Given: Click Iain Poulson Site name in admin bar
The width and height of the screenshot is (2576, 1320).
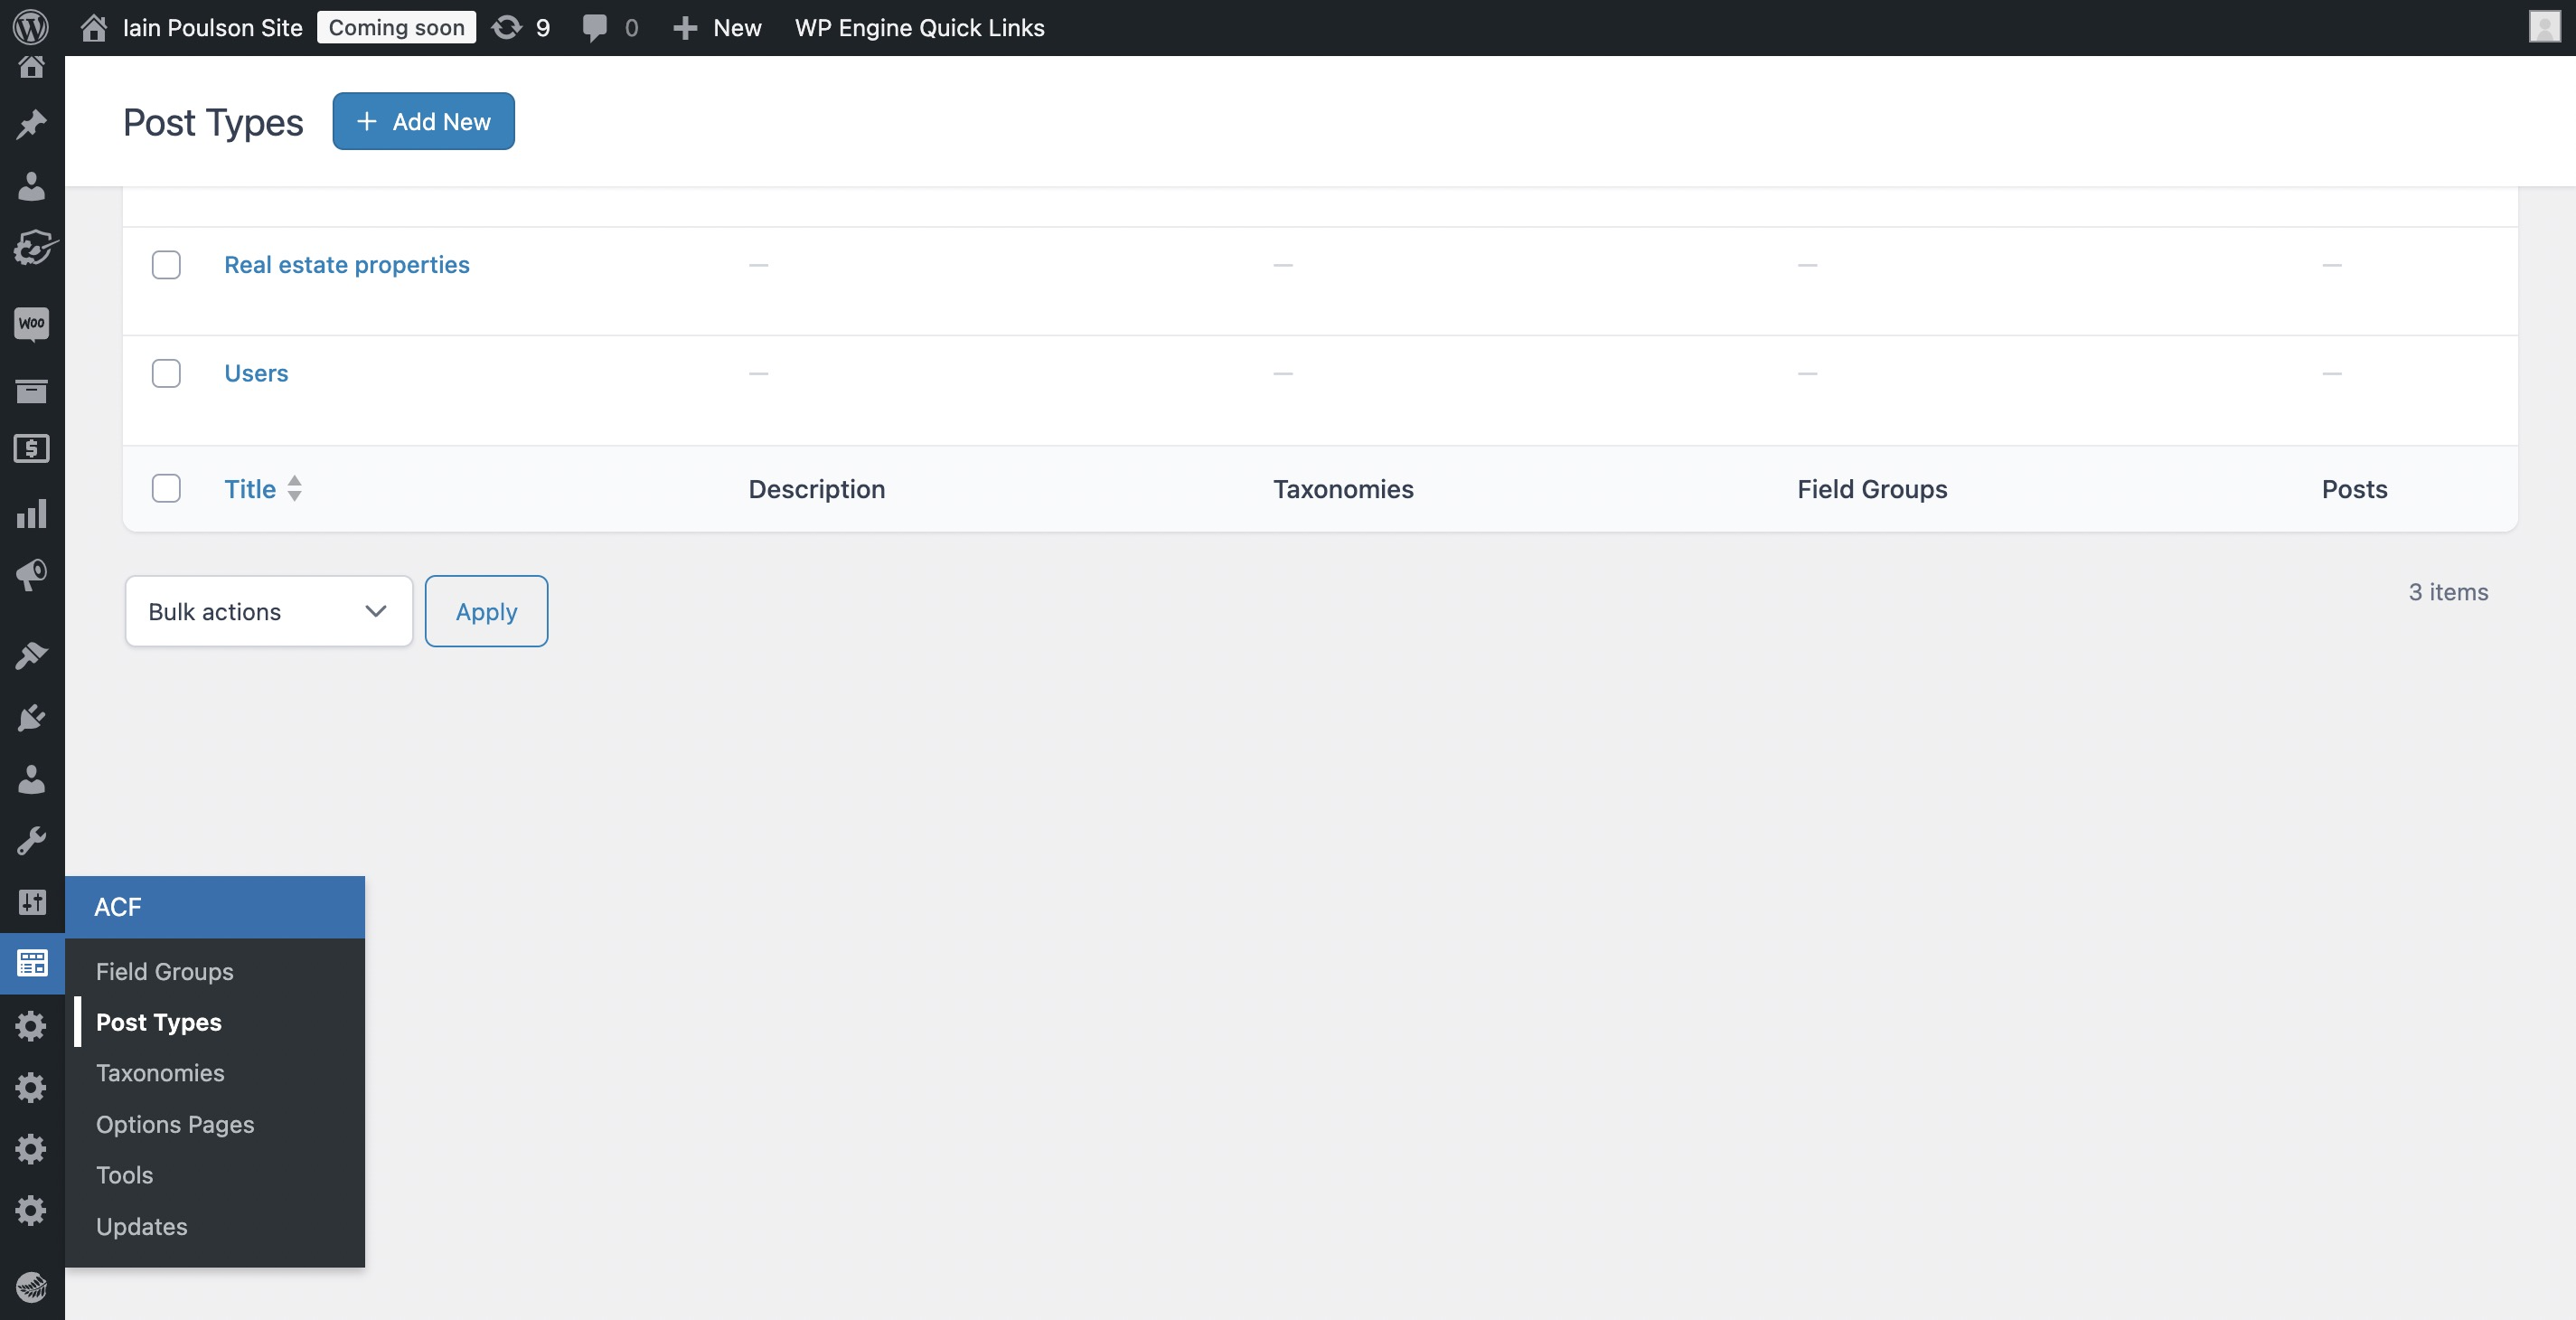Looking at the screenshot, I should tap(213, 28).
